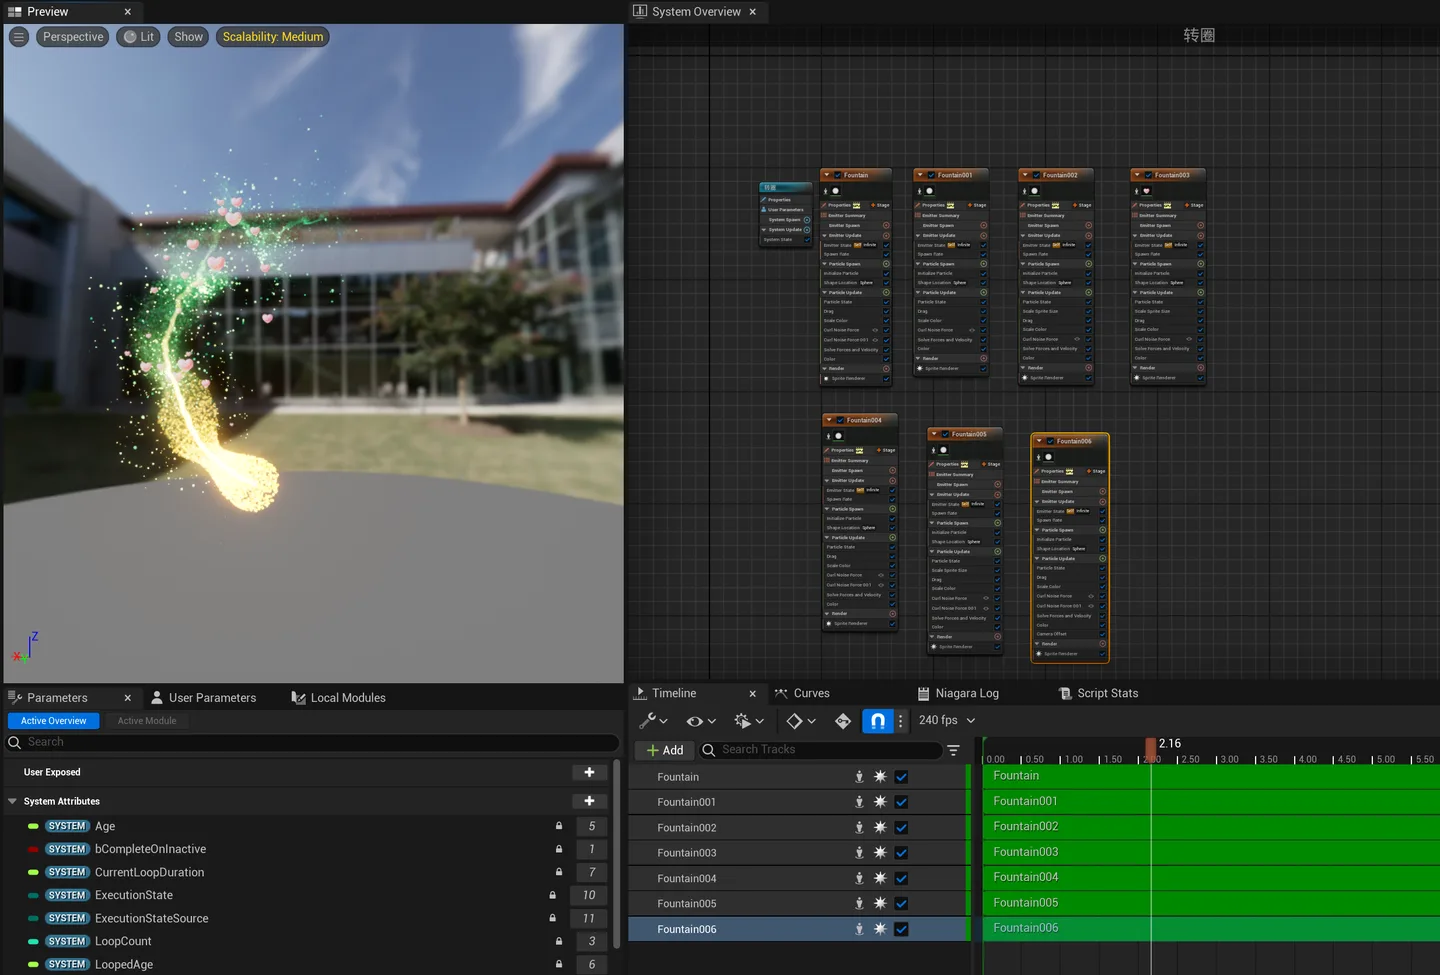Open the Local Modules tab

tap(338, 698)
